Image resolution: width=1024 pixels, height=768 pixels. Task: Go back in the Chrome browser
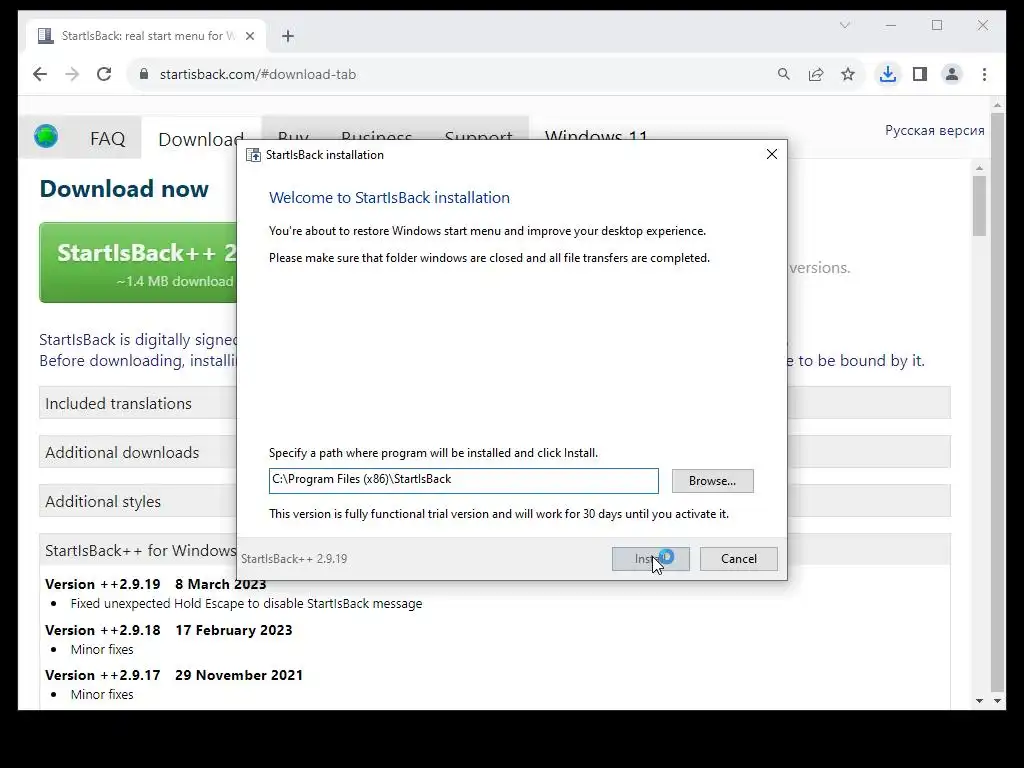40,74
